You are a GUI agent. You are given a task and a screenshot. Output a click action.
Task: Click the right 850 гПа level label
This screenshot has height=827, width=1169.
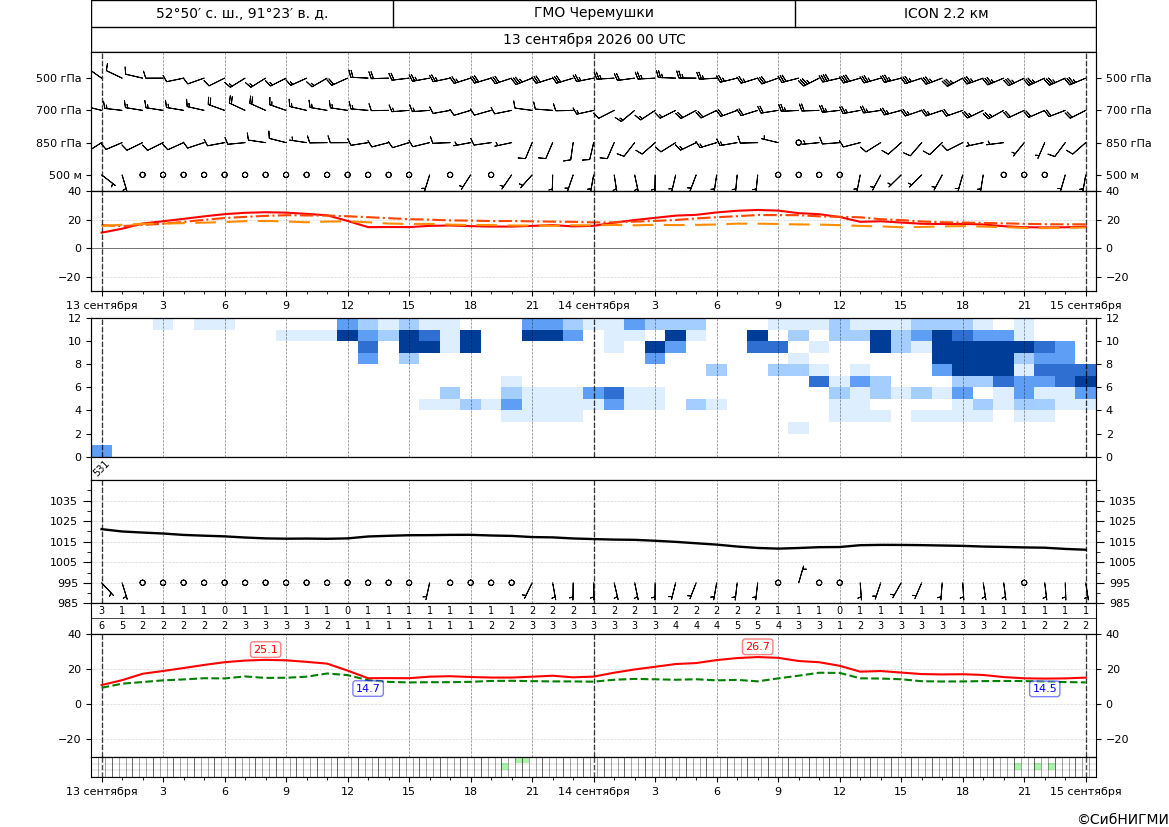point(1129,143)
